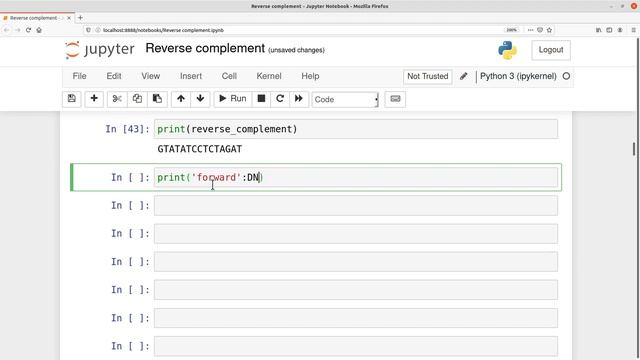This screenshot has height=360, width=640.
Task: Toggle the Firefox sidebar icon
Action: [609, 30]
